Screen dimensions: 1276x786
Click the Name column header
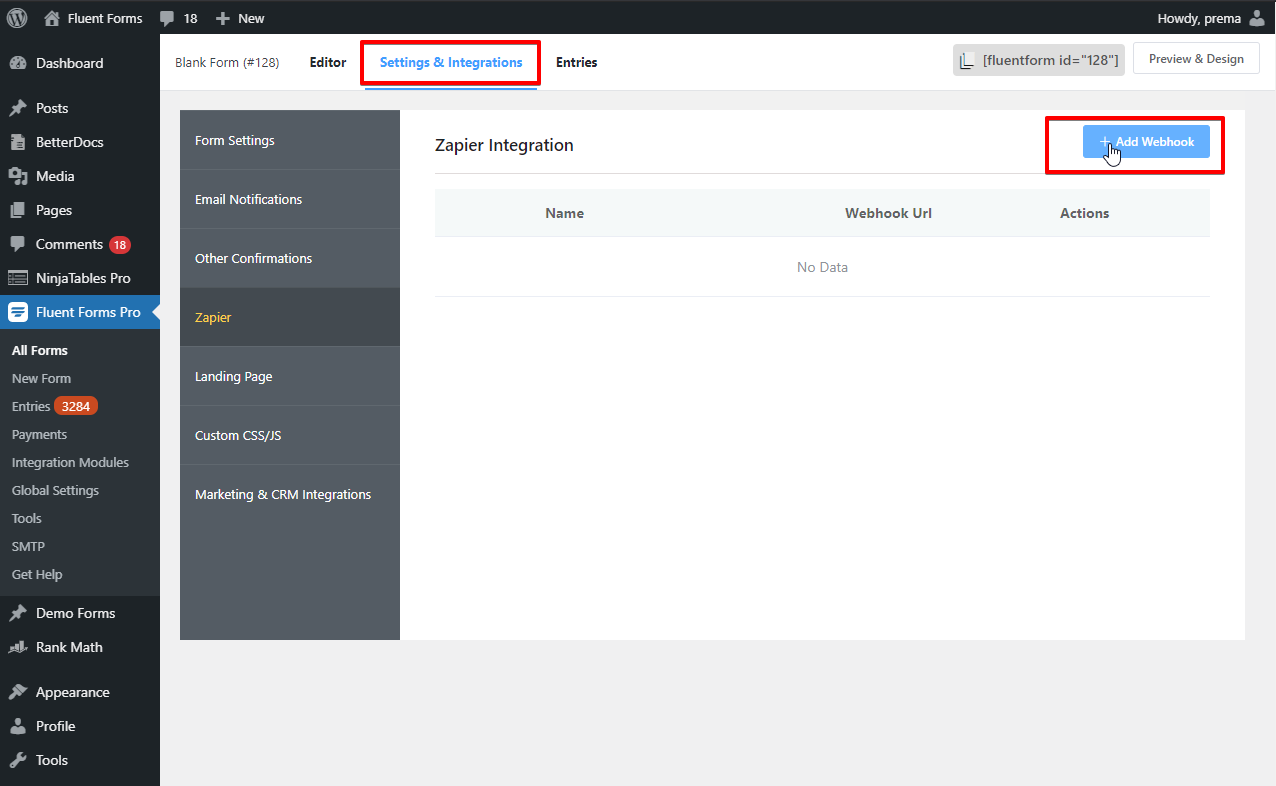pyautogui.click(x=564, y=213)
